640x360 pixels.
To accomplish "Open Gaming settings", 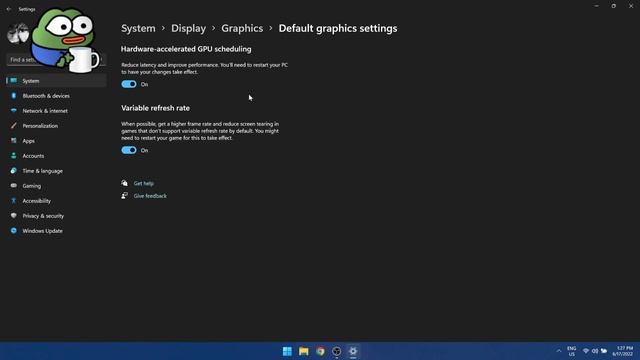I will pyautogui.click(x=56, y=186).
